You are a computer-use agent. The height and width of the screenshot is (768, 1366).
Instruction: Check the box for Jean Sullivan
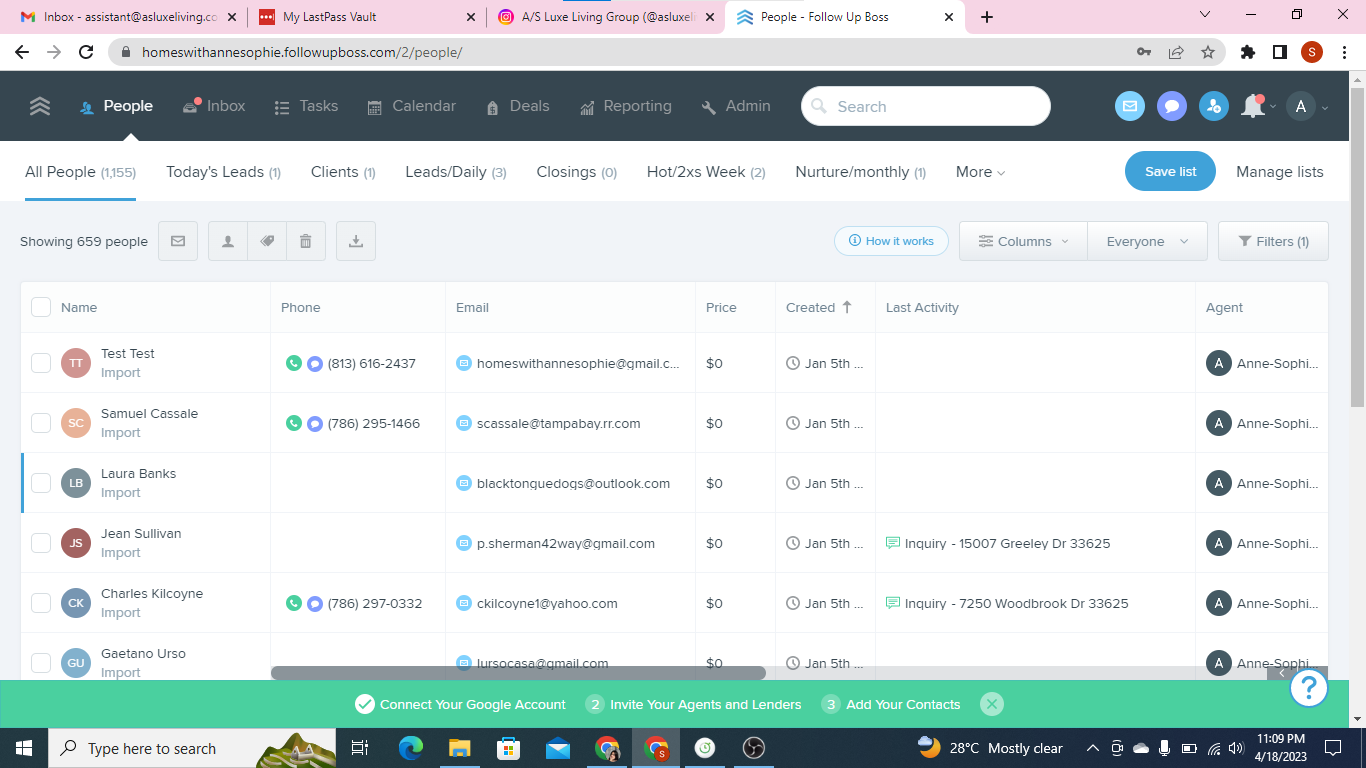(41, 543)
